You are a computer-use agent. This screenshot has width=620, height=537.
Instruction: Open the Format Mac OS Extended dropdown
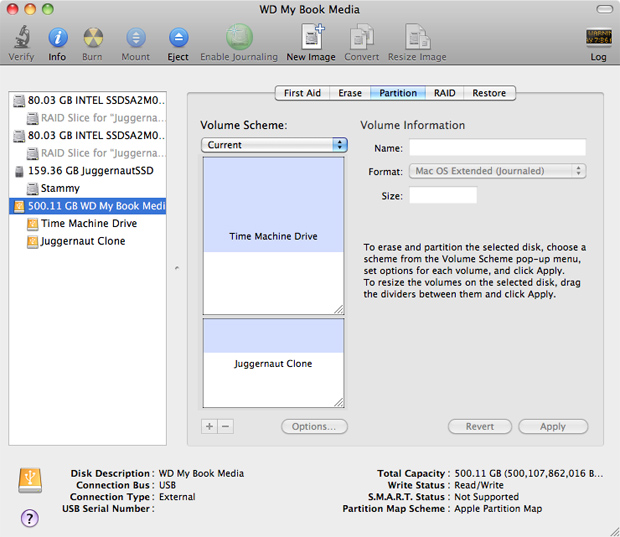497,171
